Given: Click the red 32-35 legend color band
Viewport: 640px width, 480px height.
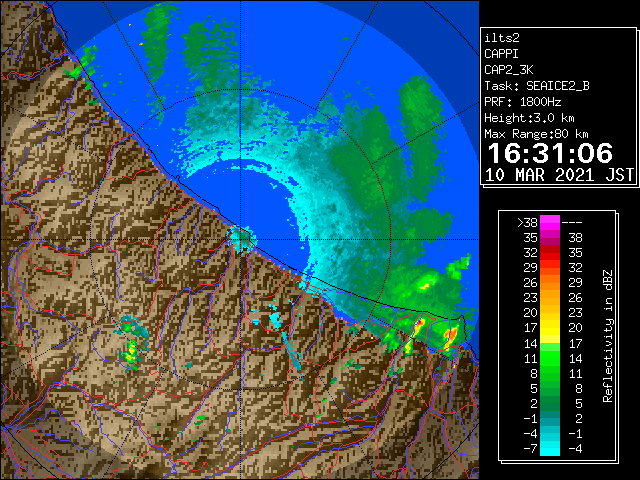Looking at the screenshot, I should pyautogui.click(x=550, y=253).
